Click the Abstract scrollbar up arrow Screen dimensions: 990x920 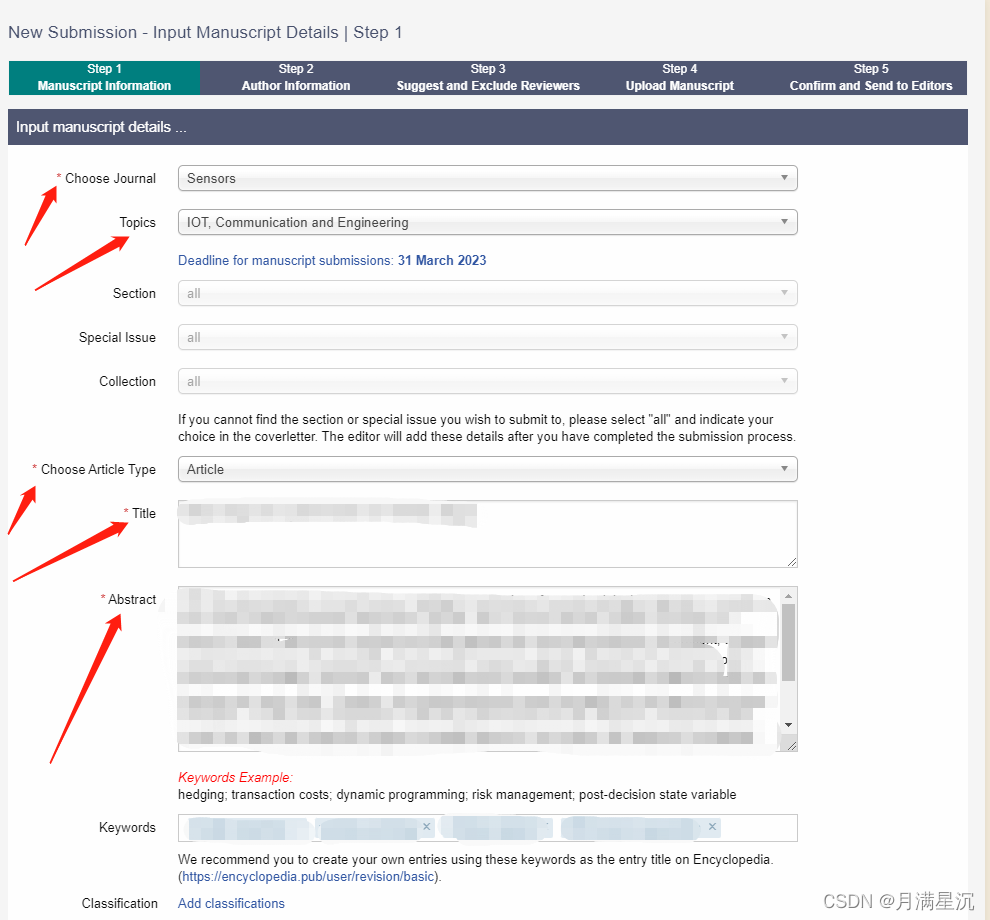[789, 595]
